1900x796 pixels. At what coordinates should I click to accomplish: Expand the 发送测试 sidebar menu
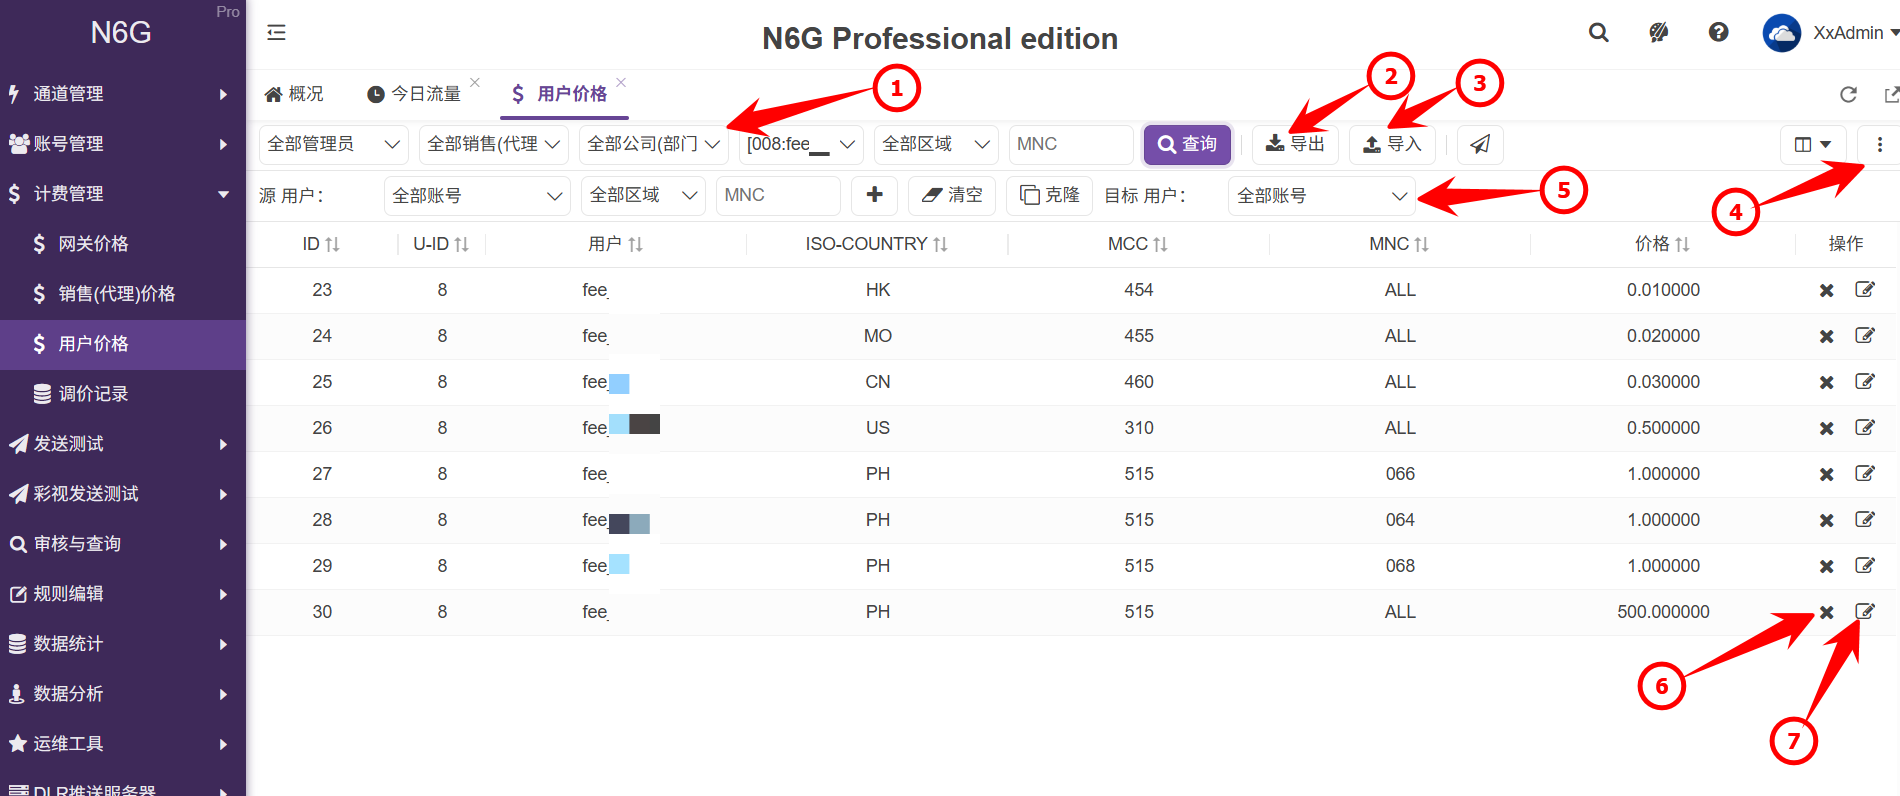point(123,444)
